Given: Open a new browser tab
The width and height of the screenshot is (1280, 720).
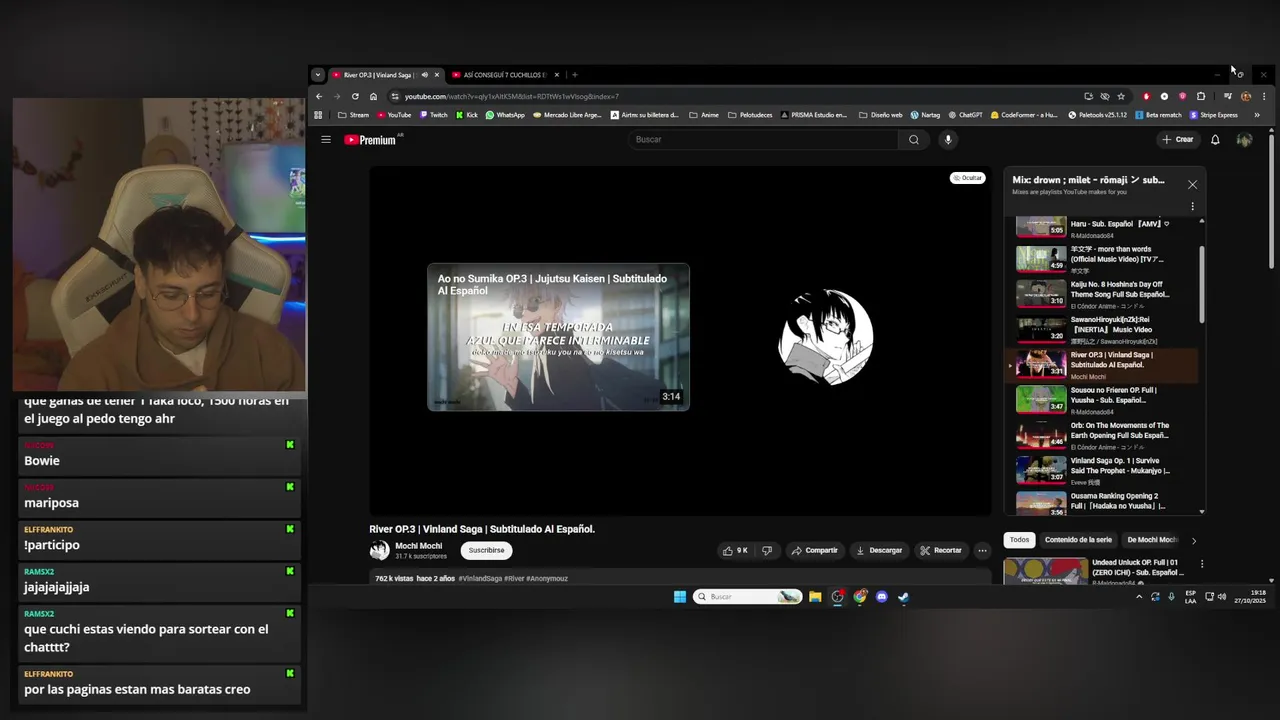Looking at the screenshot, I should point(575,75).
